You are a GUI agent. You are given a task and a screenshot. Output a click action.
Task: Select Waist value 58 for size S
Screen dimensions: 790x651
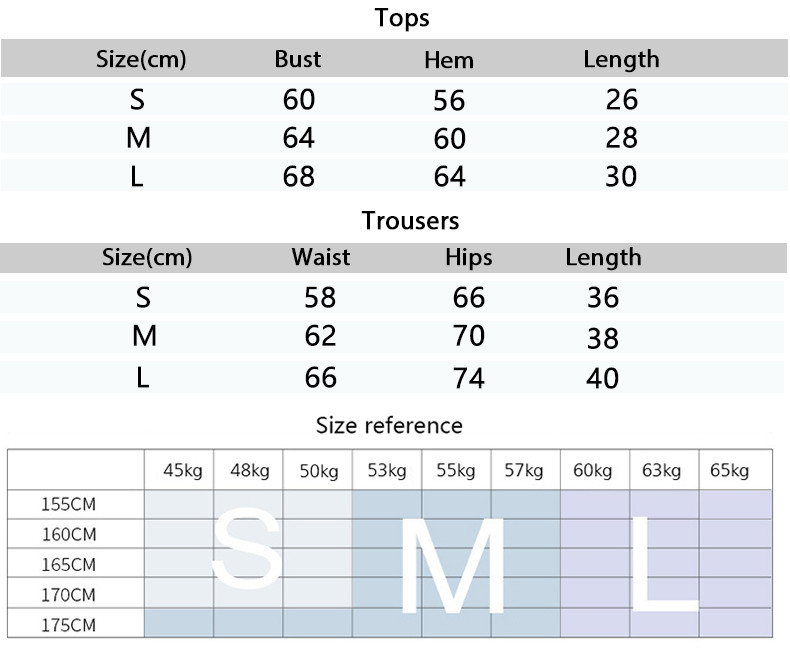[320, 297]
